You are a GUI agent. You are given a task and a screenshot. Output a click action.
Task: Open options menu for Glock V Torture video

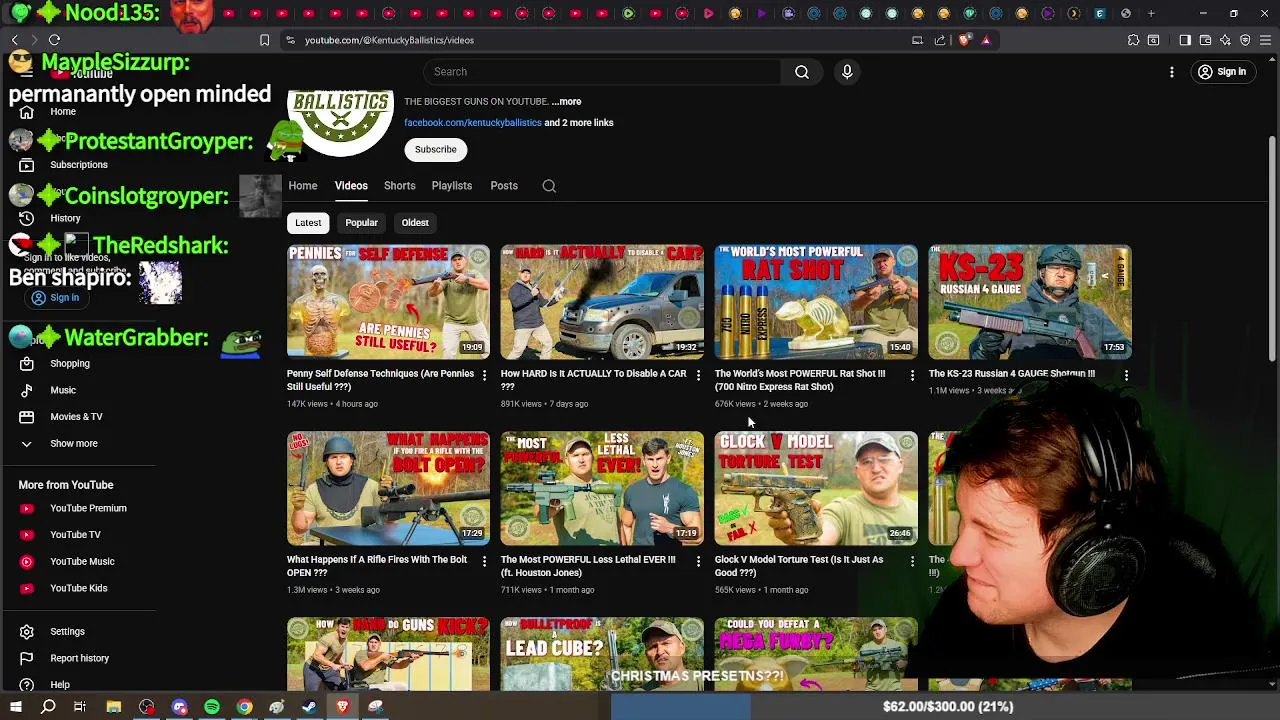click(x=911, y=561)
